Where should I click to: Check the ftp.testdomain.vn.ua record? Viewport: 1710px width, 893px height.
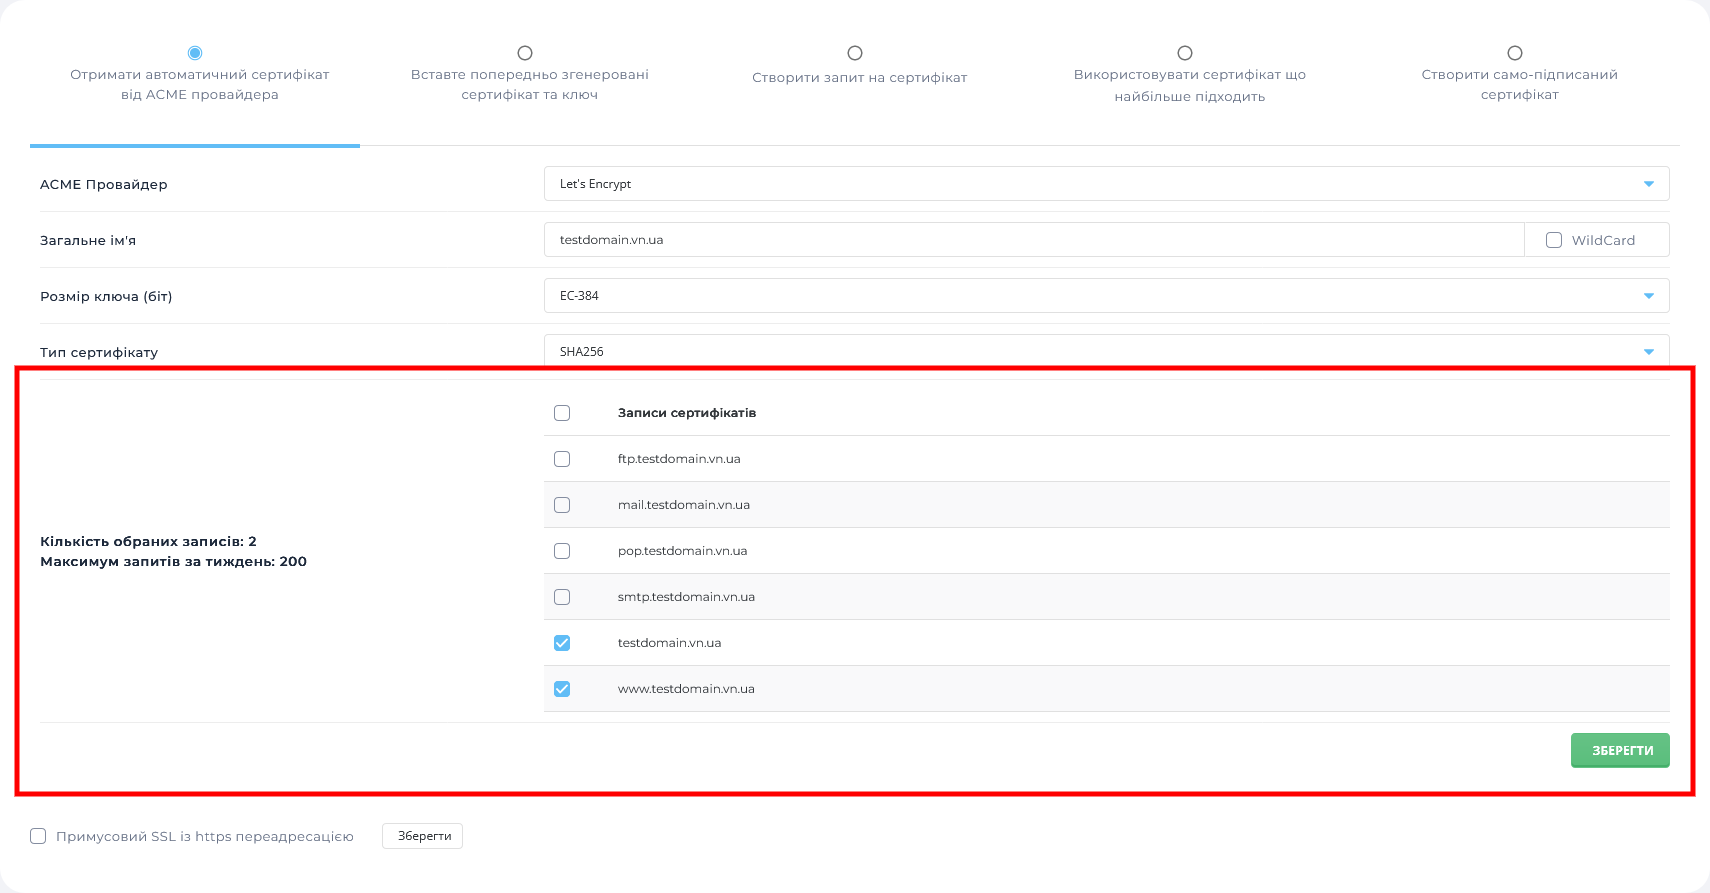(562, 459)
